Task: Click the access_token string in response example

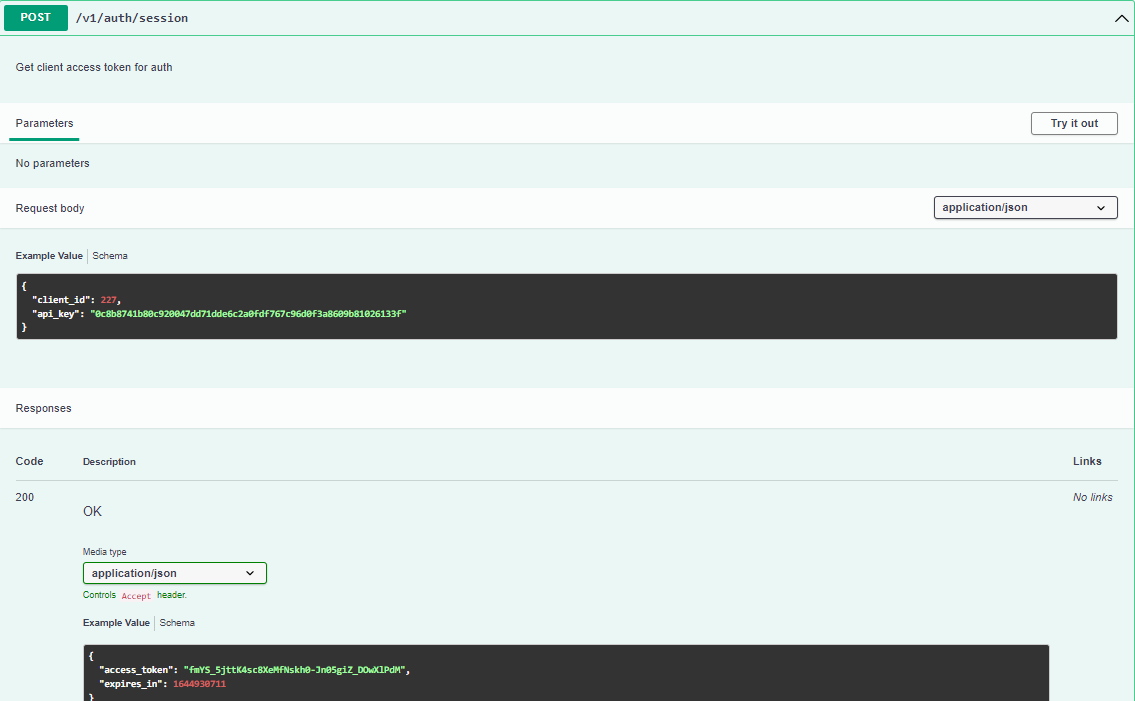Action: [296, 670]
